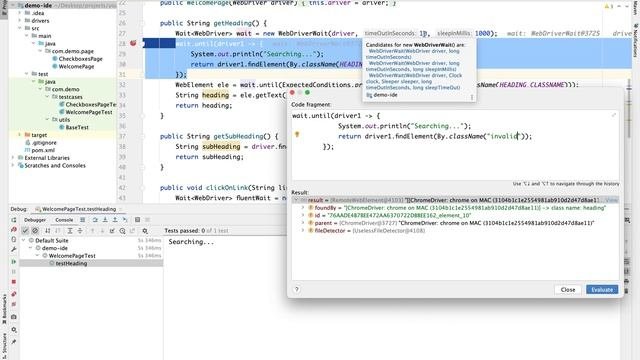The width and height of the screenshot is (640, 360).
Task: Click the warnings indicator at editor top-right
Action: [609, 6]
